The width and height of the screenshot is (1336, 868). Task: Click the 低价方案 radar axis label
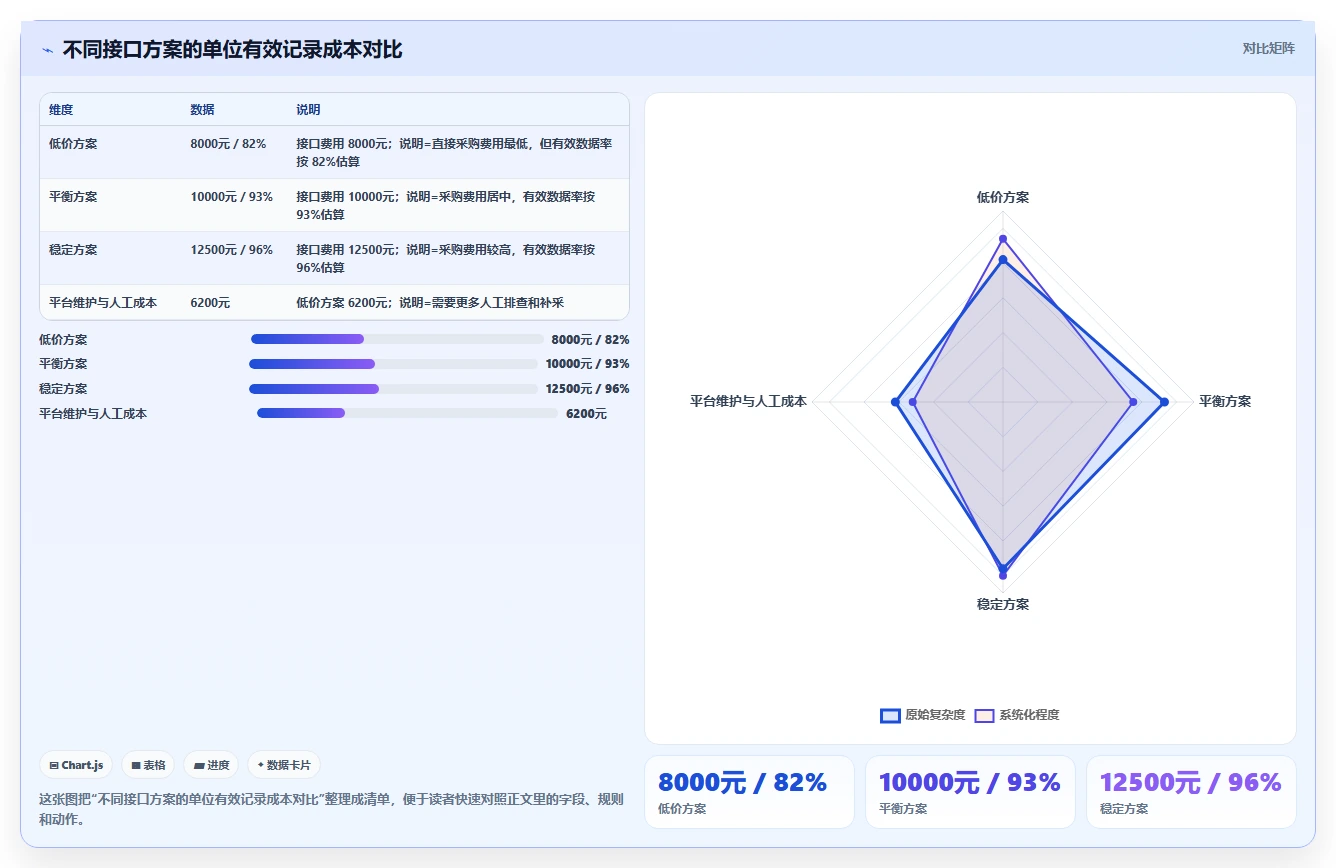1003,198
